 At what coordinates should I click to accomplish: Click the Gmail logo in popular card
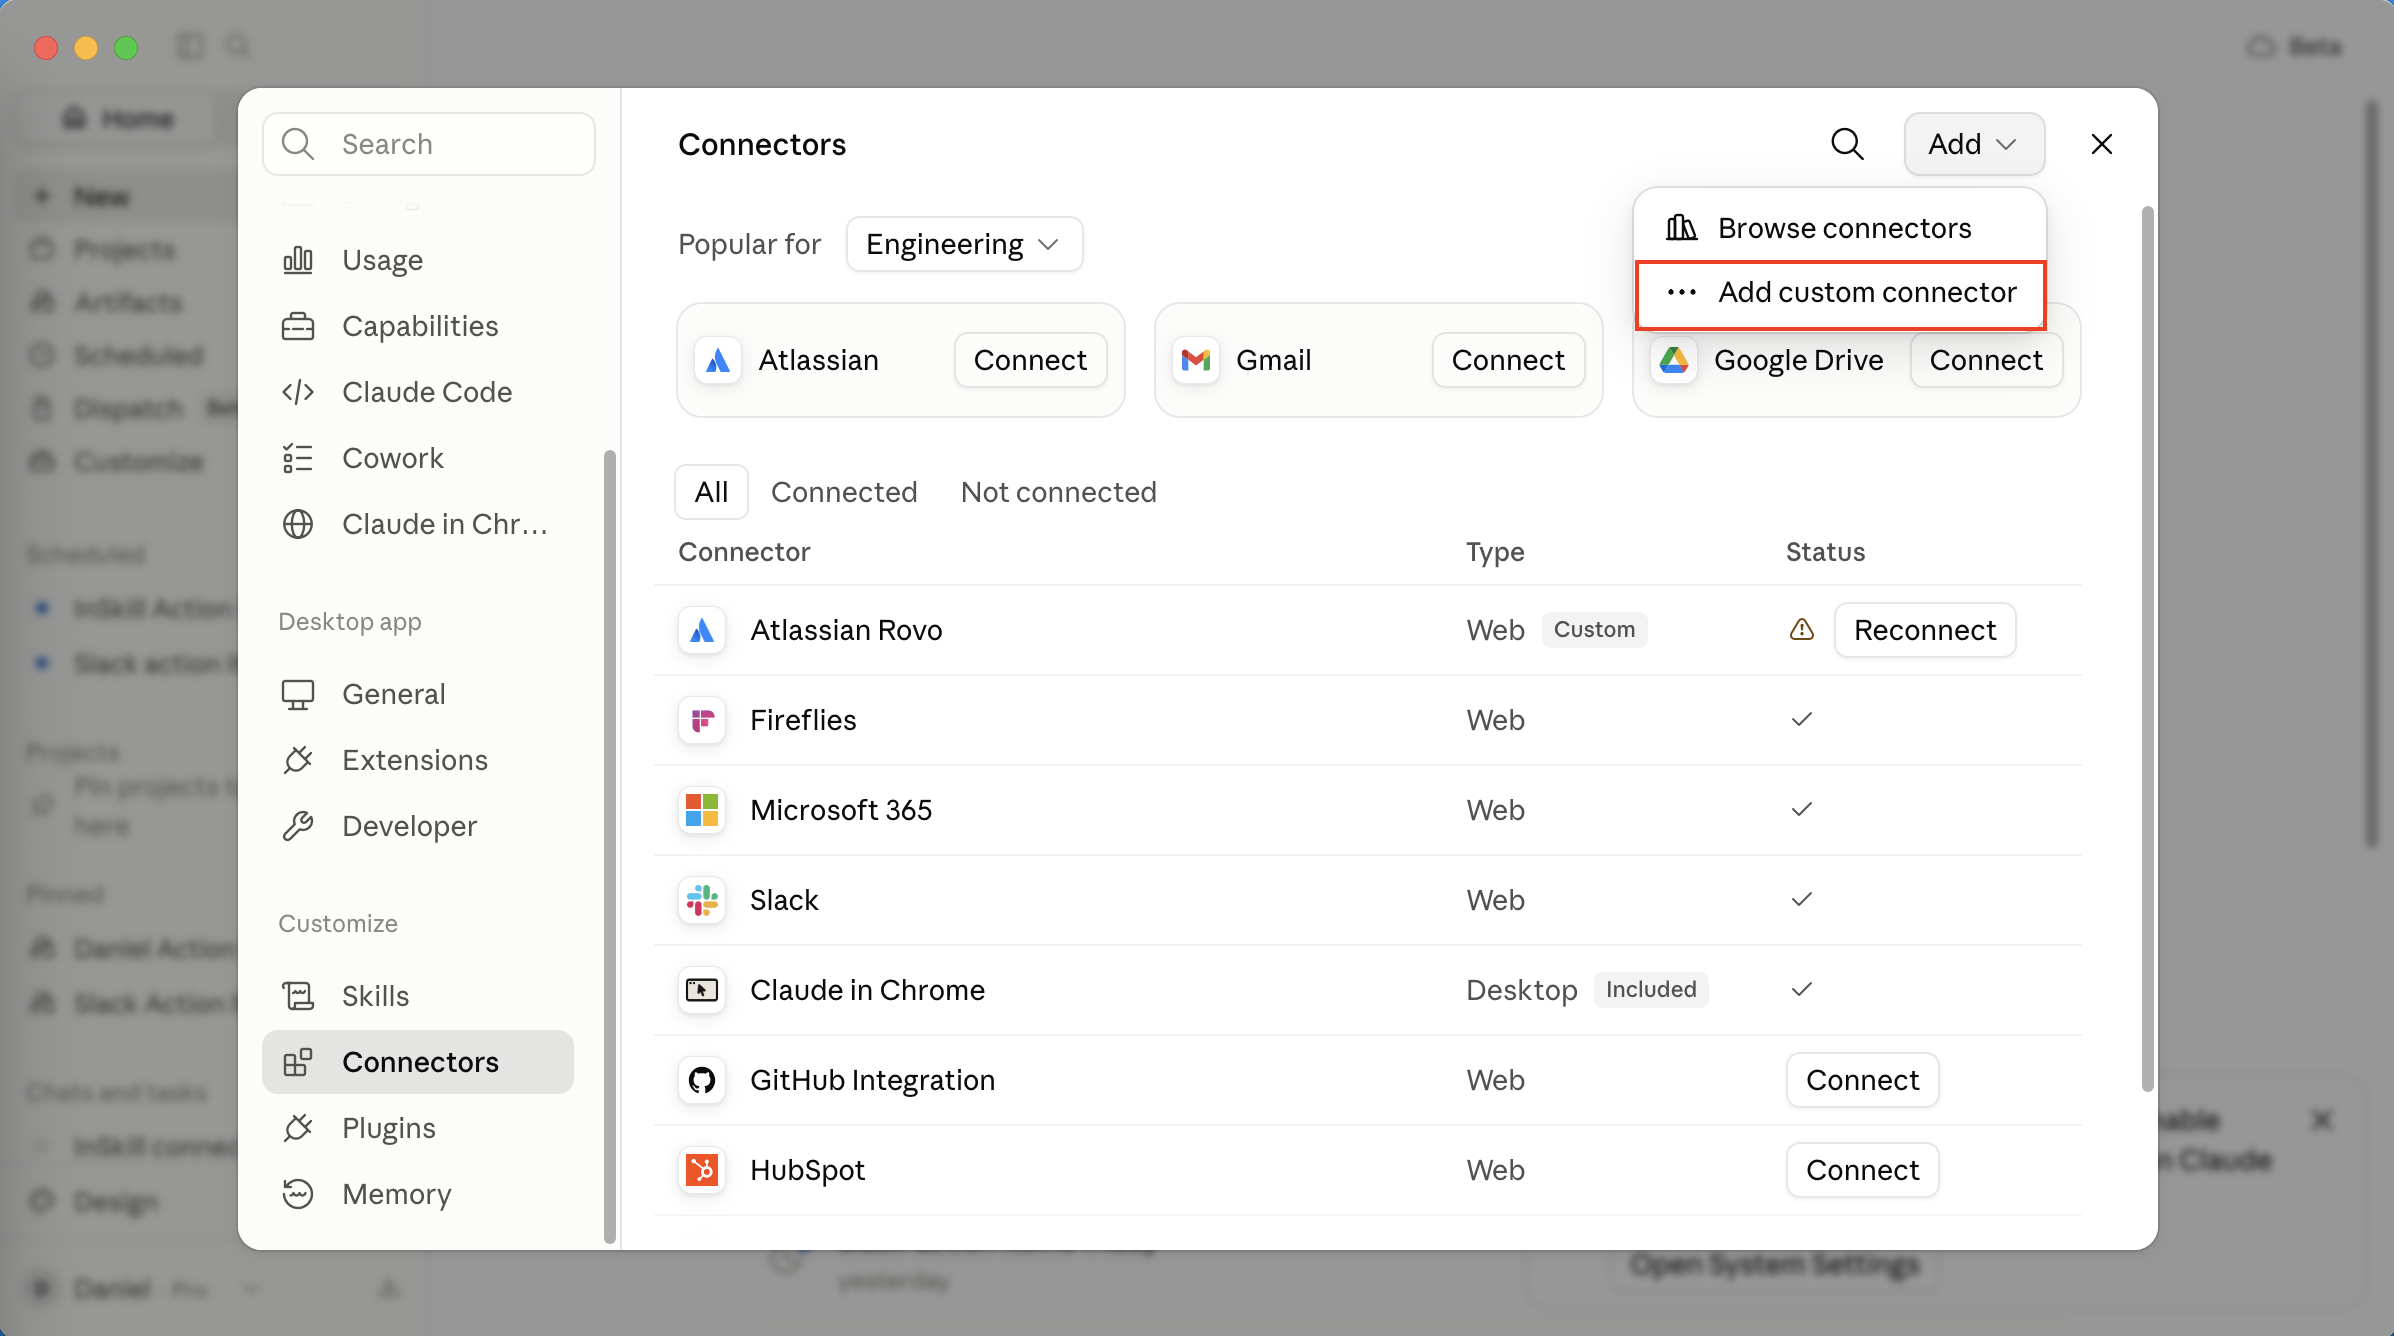tap(1196, 360)
